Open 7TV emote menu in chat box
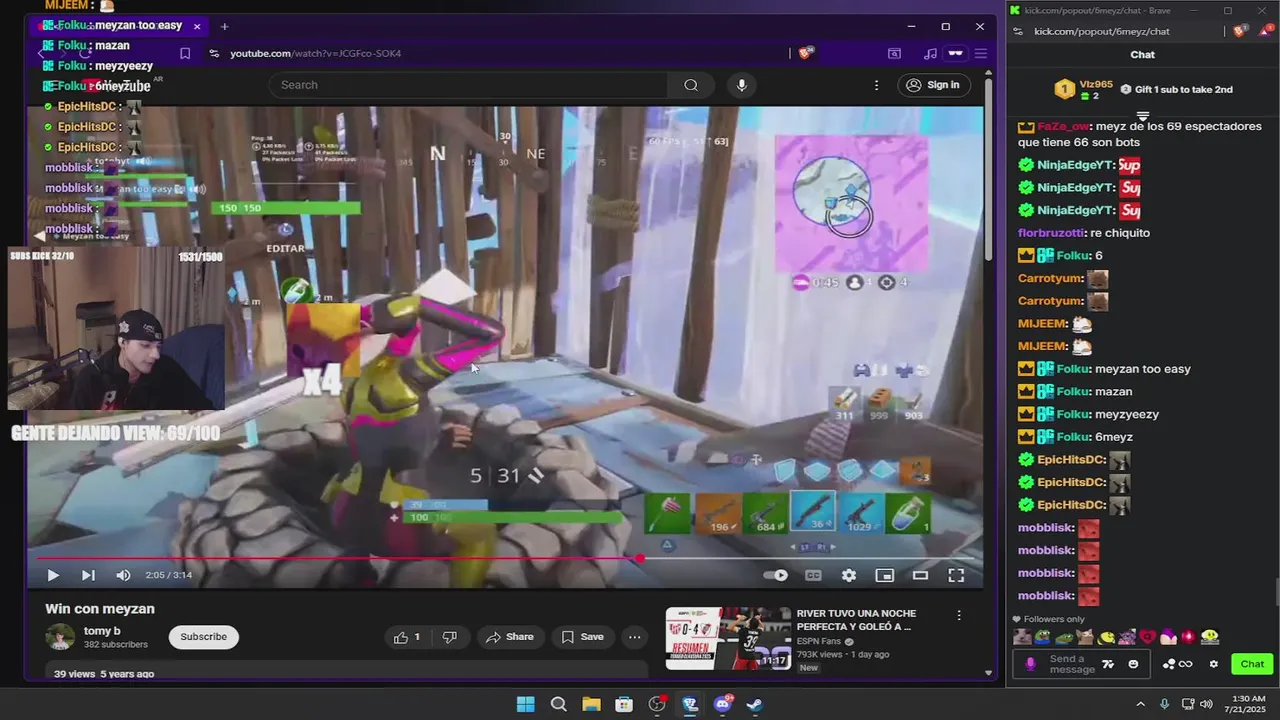1280x720 pixels. tap(1108, 664)
